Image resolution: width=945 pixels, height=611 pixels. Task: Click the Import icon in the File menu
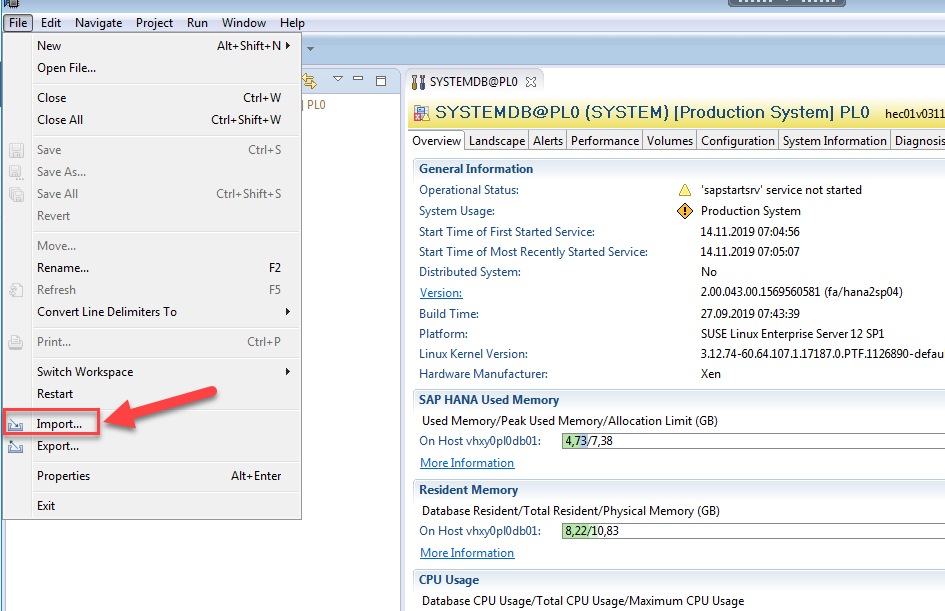[x=15, y=423]
